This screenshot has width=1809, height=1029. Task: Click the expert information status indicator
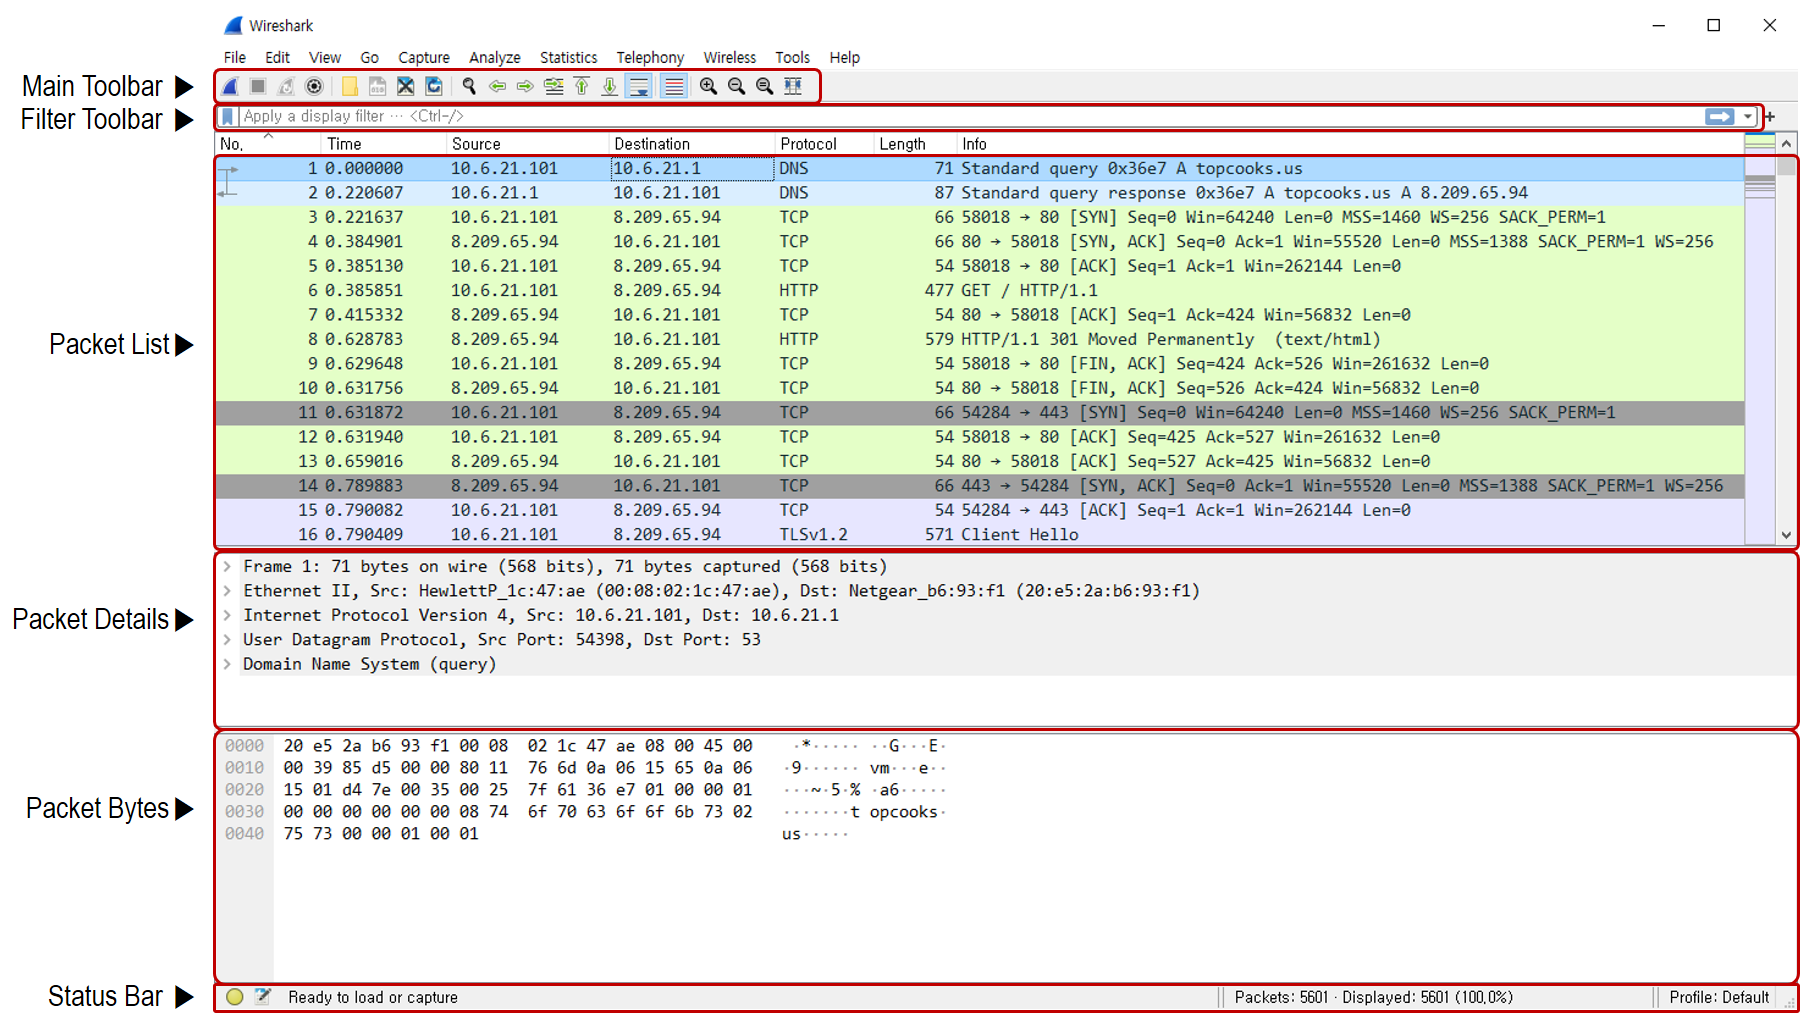(235, 997)
